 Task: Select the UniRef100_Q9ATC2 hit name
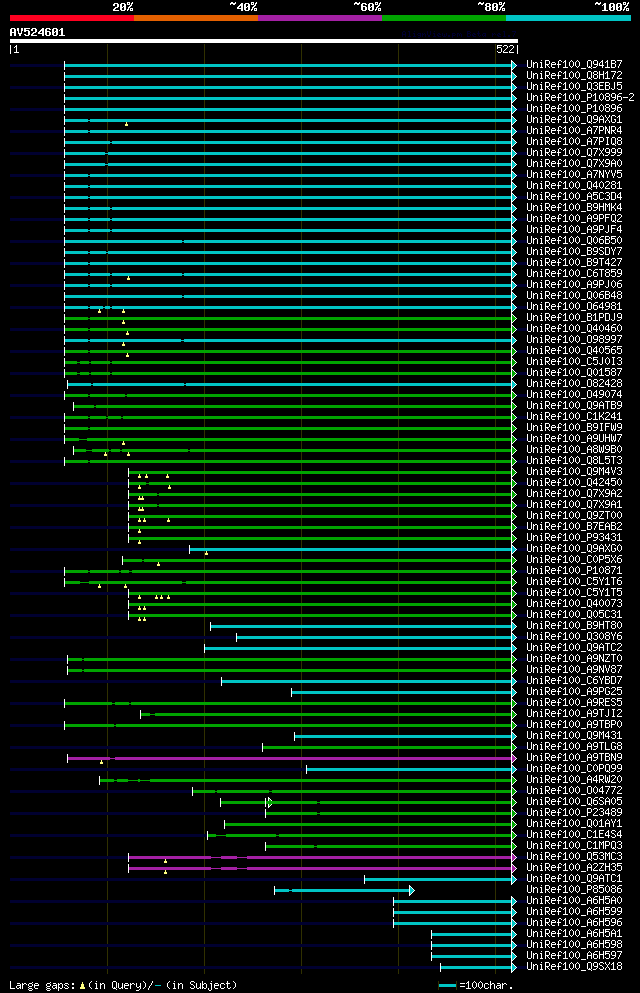574,647
